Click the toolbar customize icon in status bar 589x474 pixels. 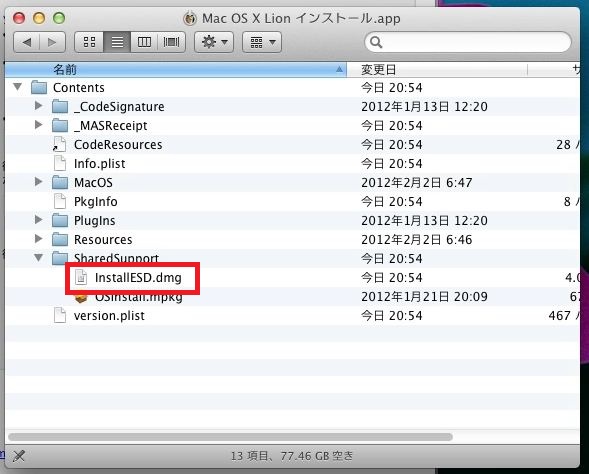click(19, 456)
